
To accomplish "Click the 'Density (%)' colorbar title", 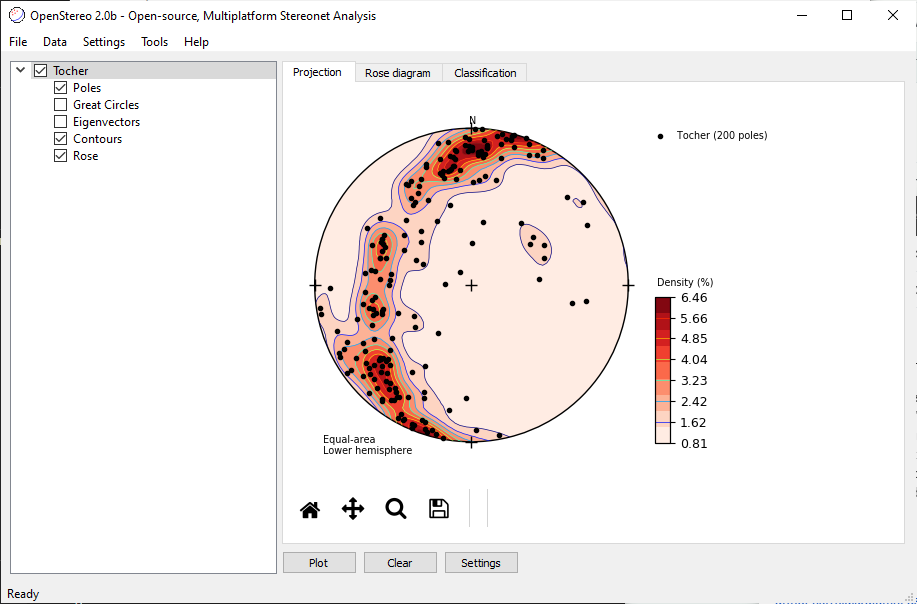I will (x=685, y=282).
